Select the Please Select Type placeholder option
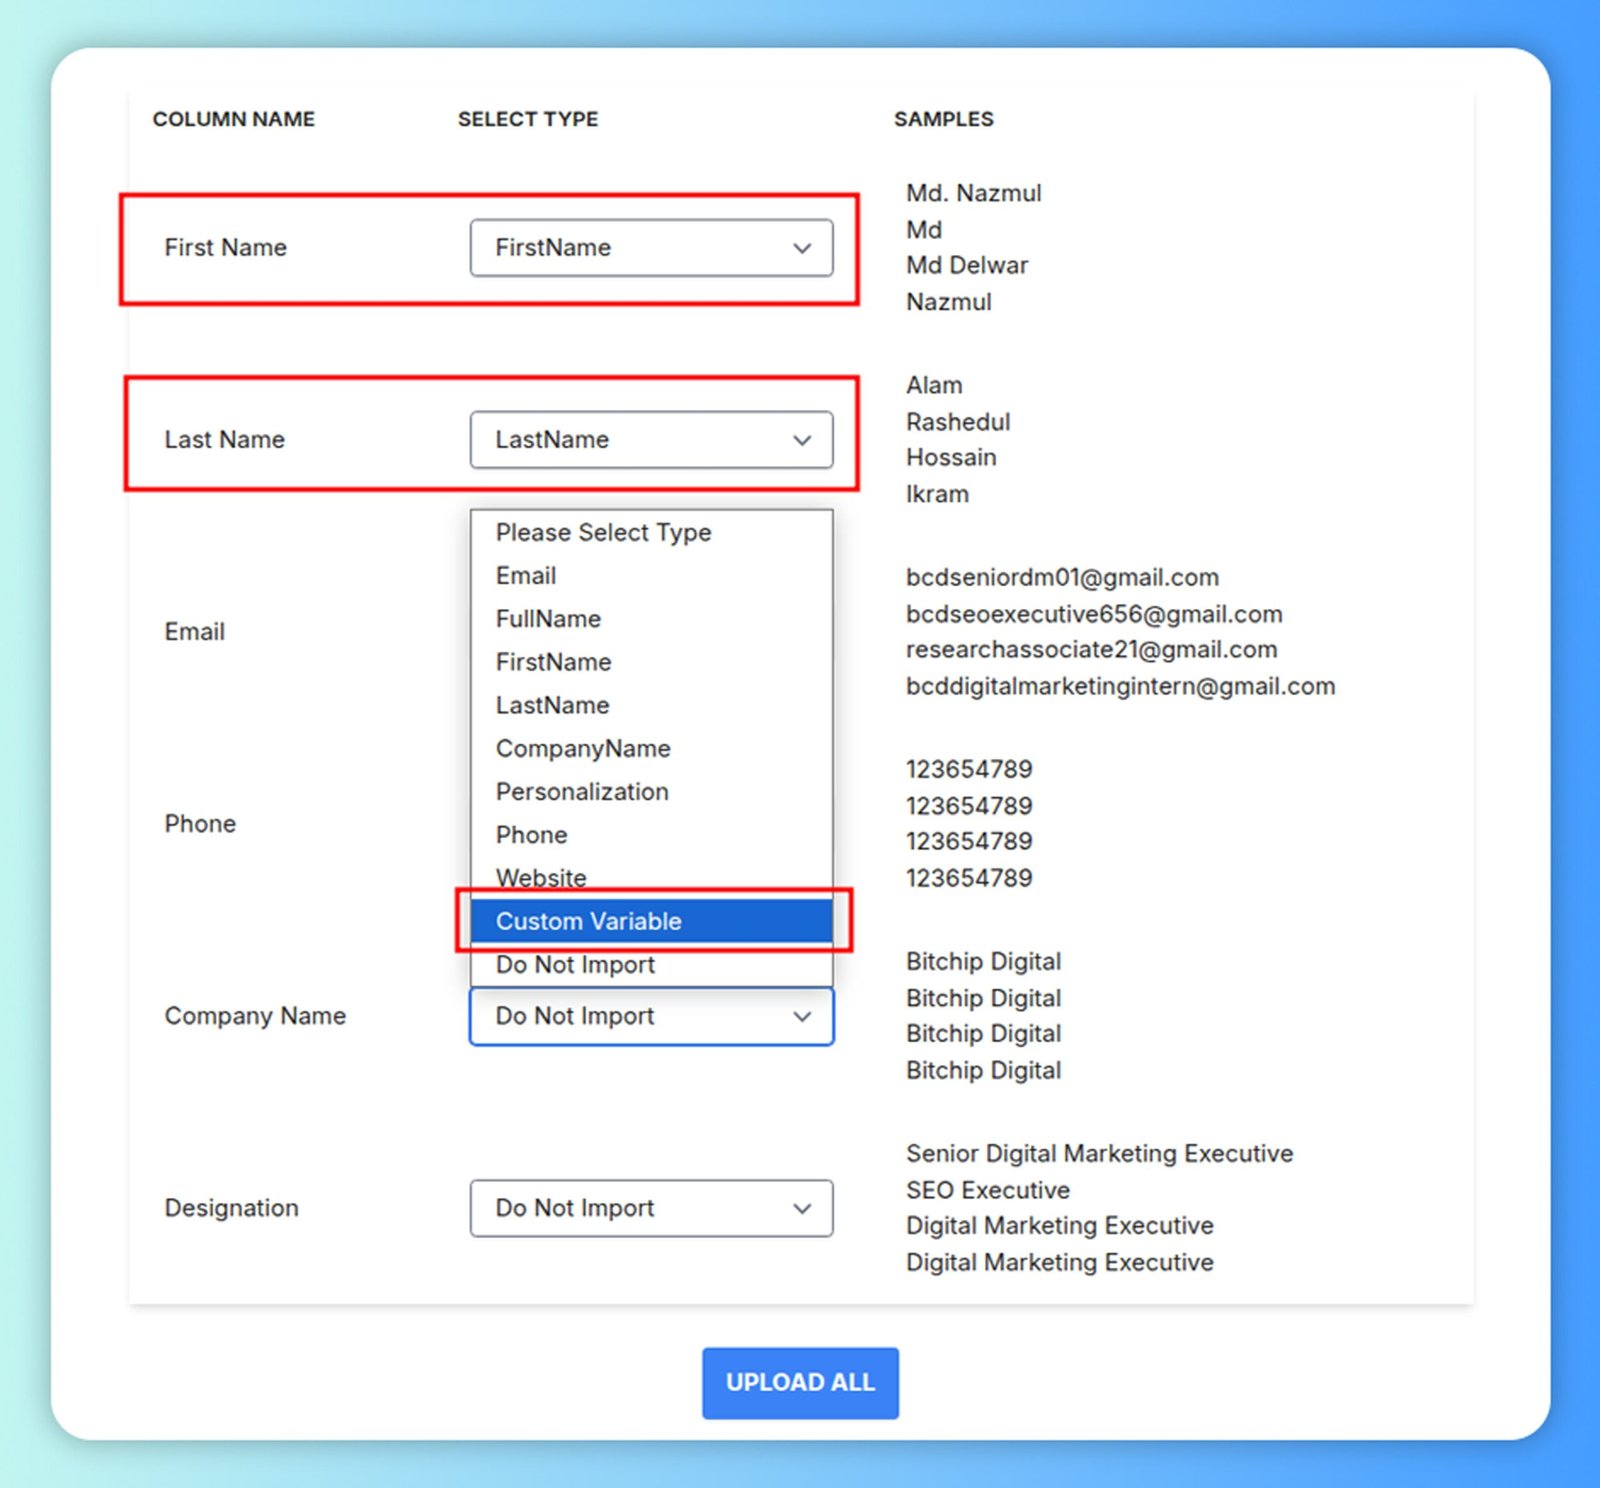Viewport: 1600px width, 1488px height. [604, 533]
